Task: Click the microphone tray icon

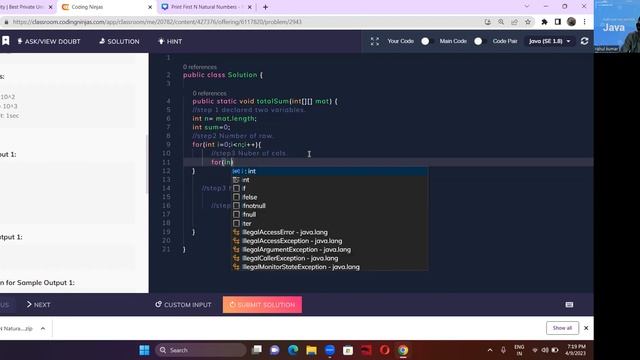Action: click(503, 350)
